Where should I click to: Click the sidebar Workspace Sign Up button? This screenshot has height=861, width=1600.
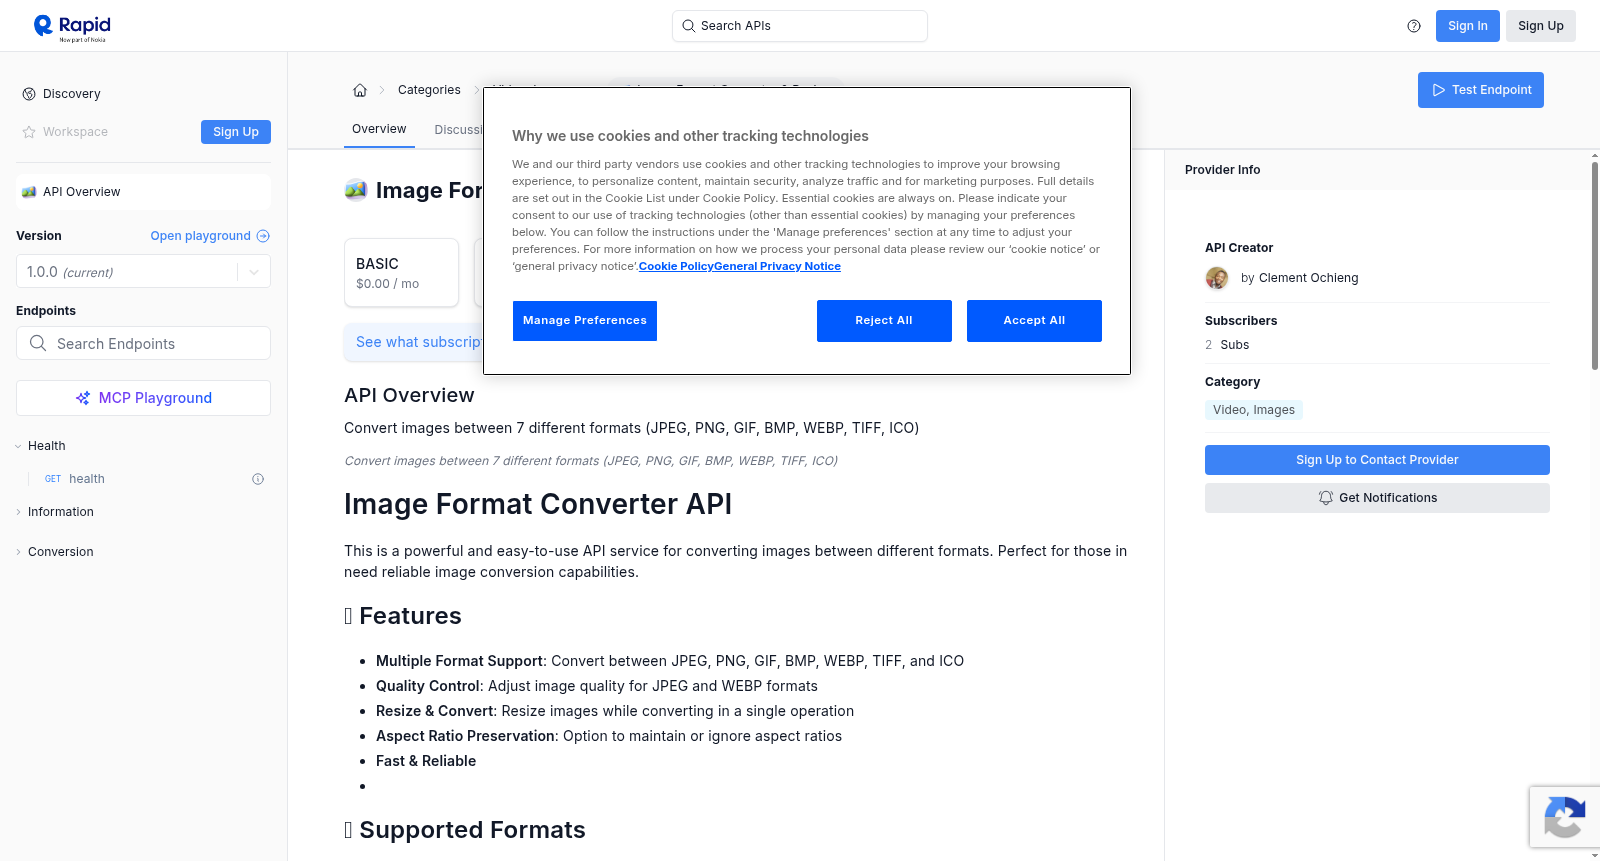coord(236,132)
